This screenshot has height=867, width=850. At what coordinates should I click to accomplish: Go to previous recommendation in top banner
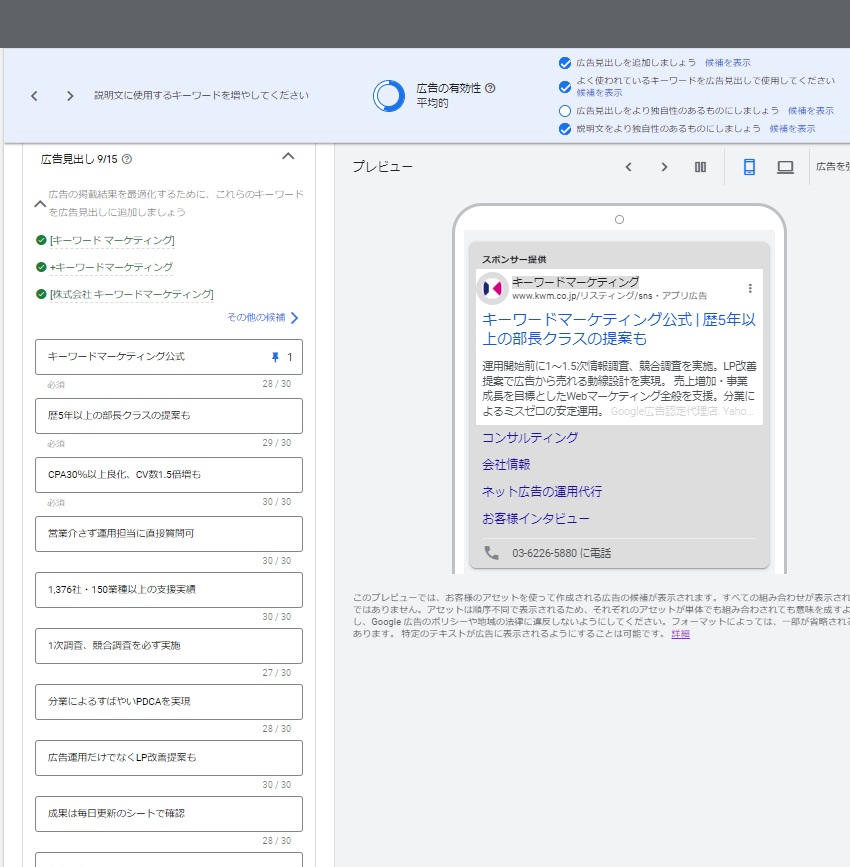[34, 96]
